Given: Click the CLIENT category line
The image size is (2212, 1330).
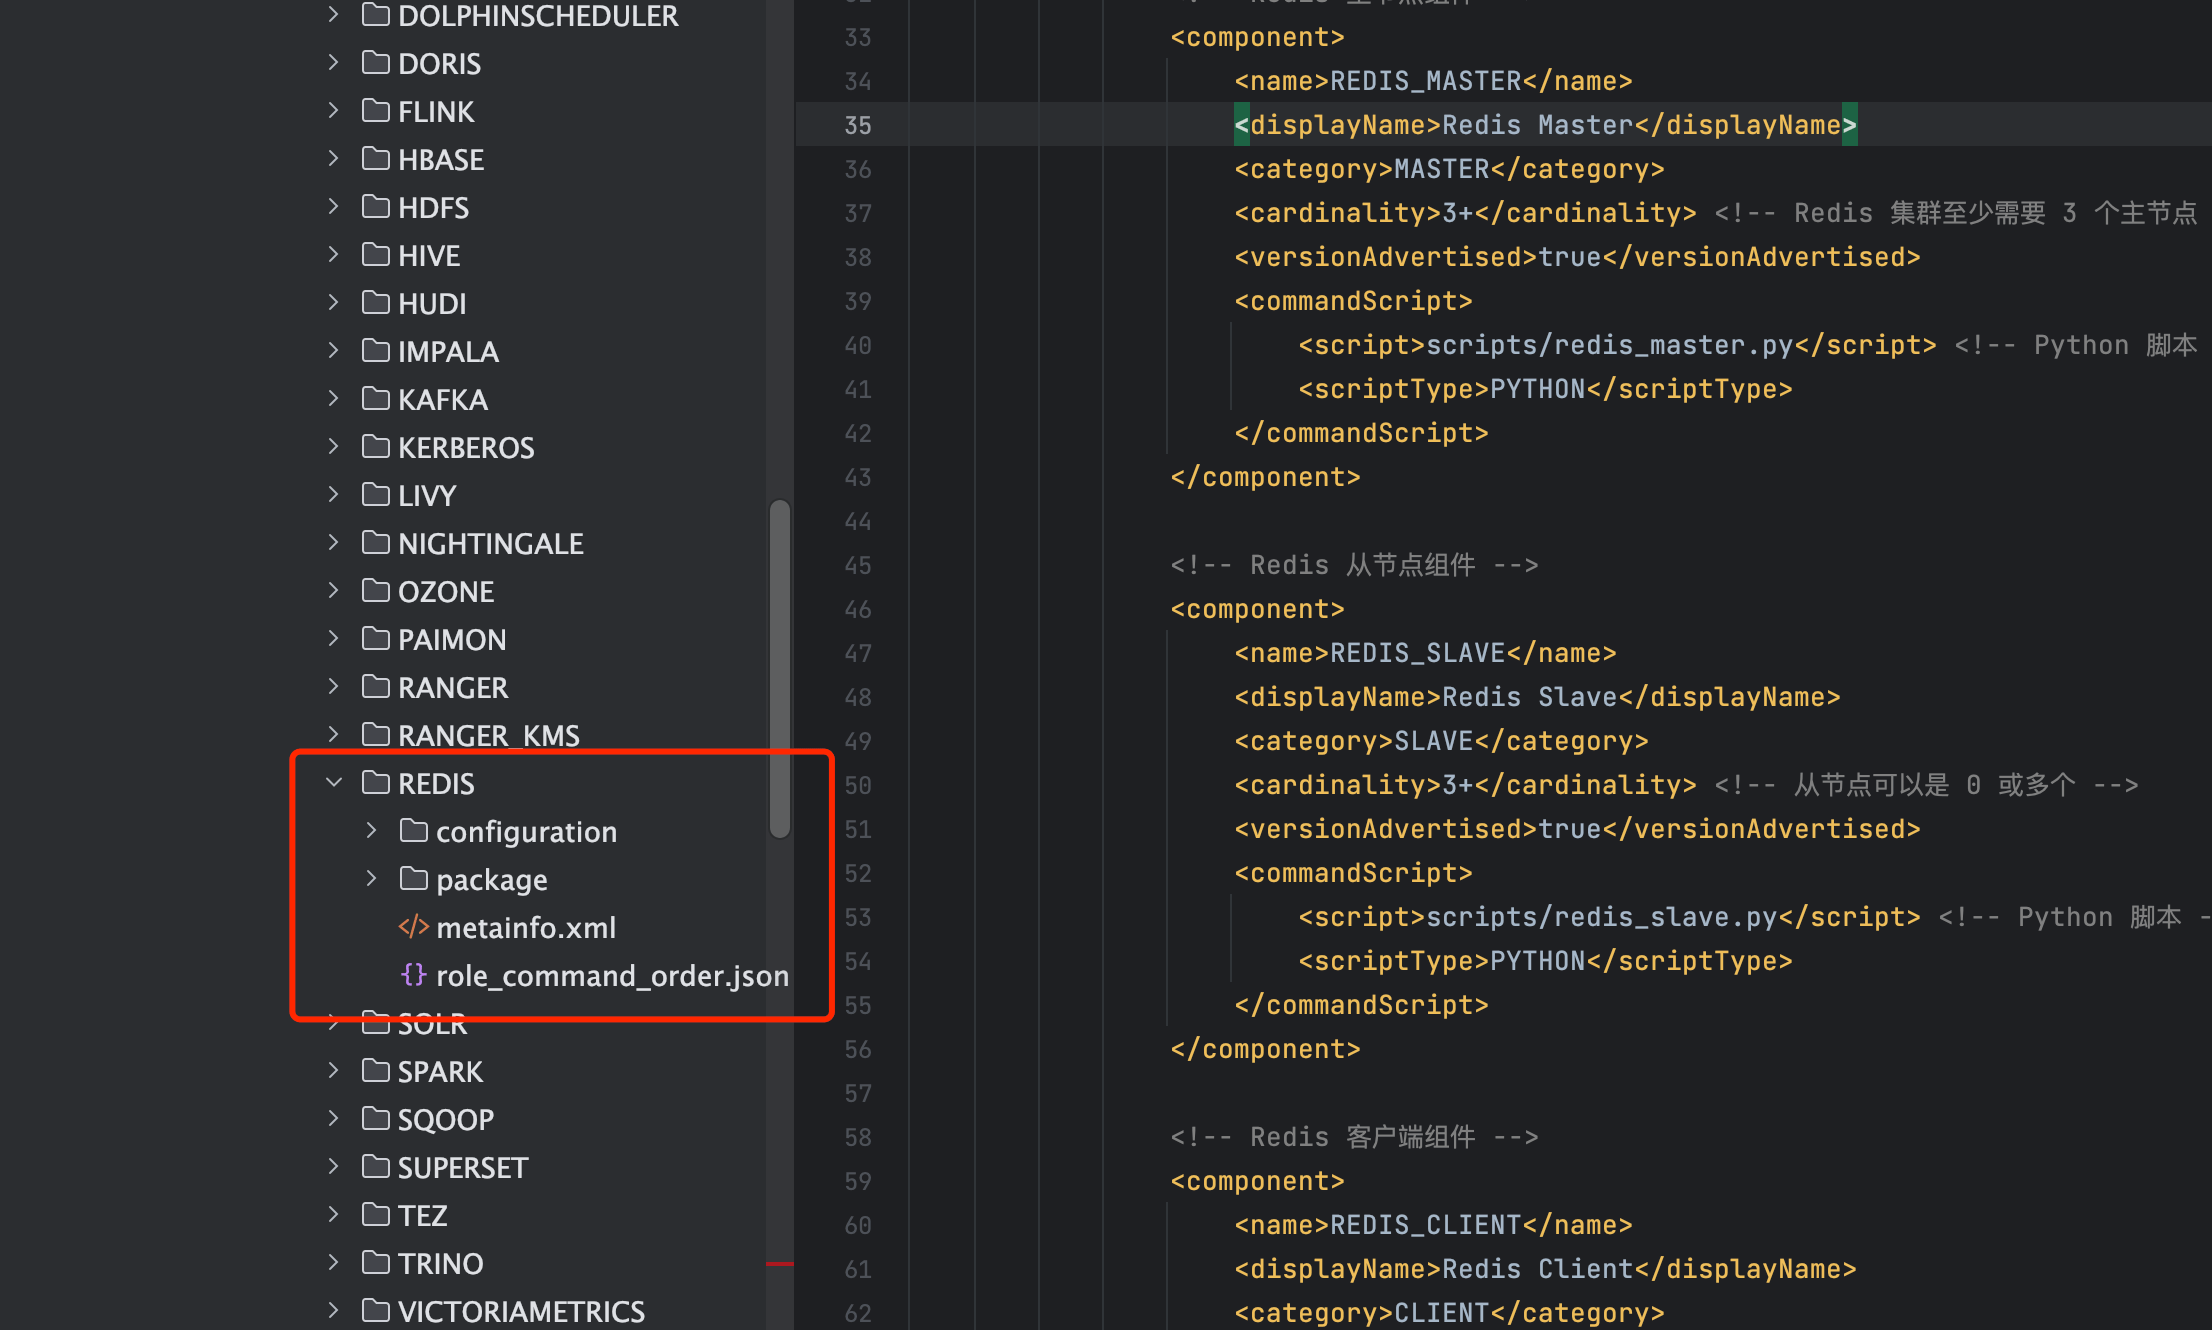Looking at the screenshot, I should 1449,1313.
